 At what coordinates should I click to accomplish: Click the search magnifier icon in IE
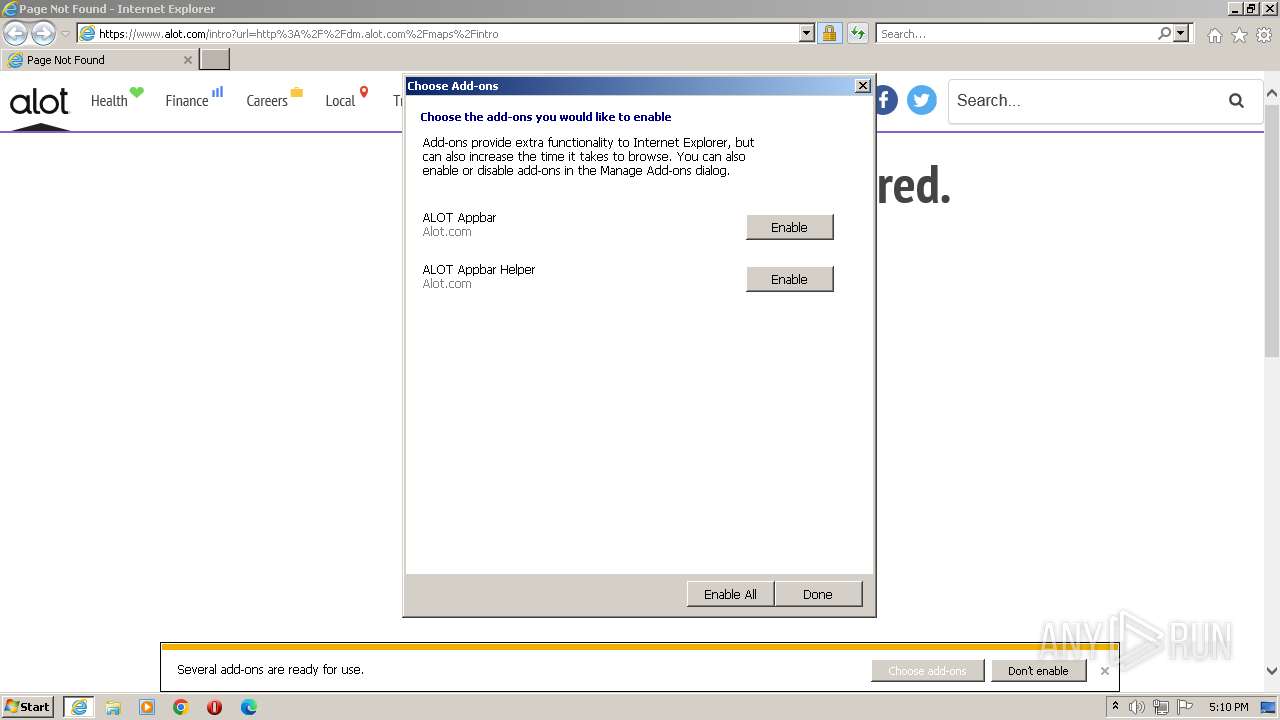point(1164,33)
